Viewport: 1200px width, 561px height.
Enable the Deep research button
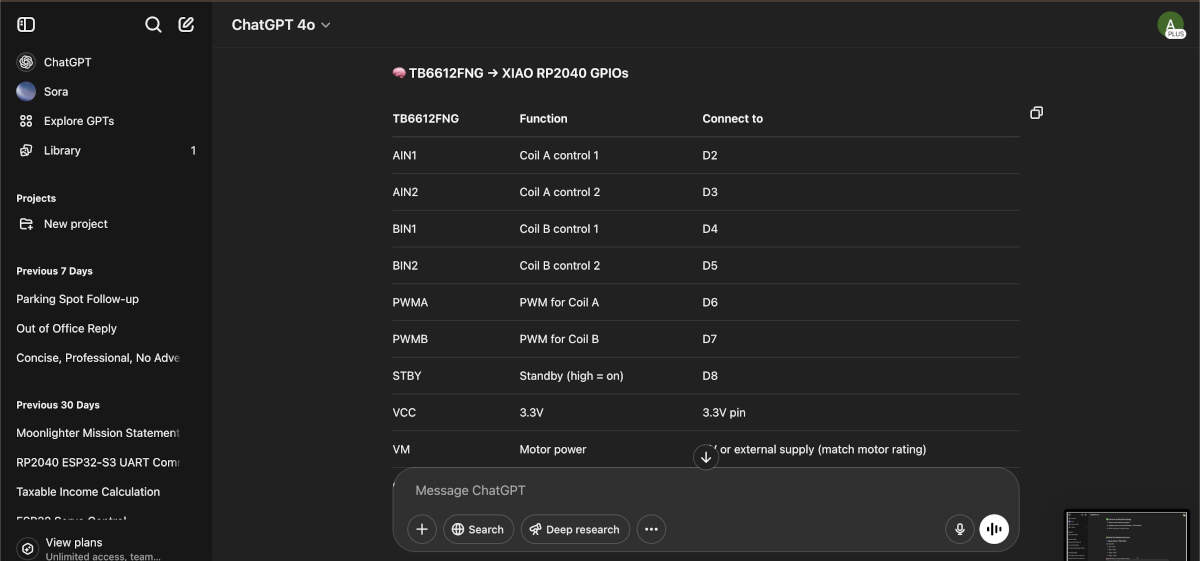[x=575, y=529]
